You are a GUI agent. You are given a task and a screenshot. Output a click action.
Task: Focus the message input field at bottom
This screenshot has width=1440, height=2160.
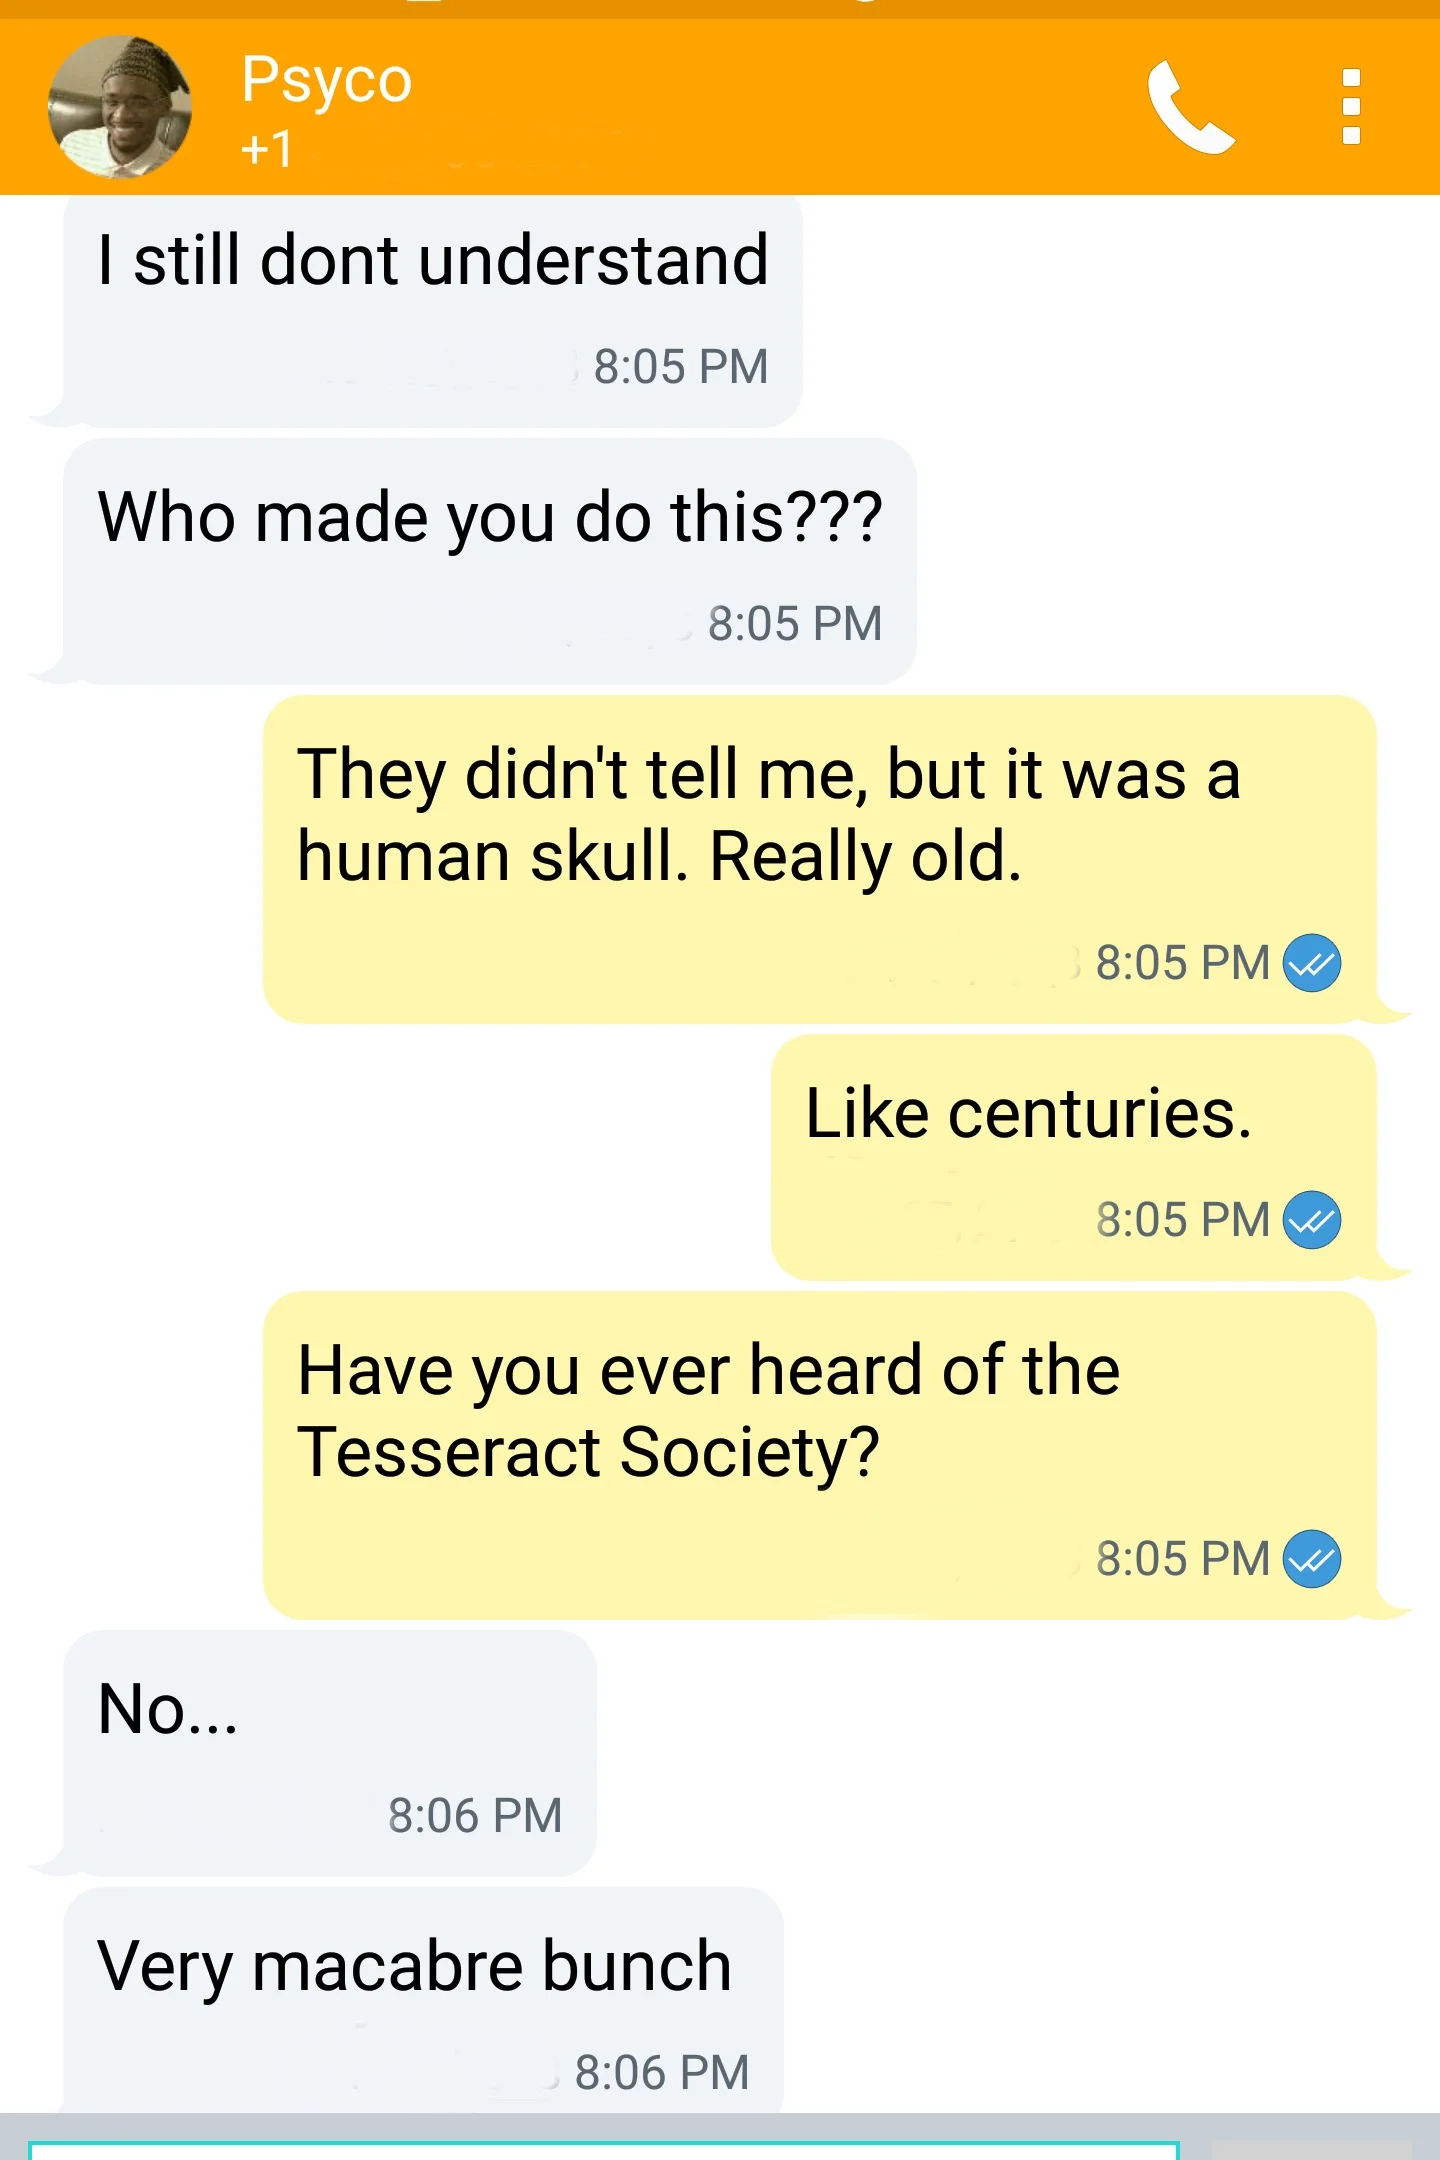coord(604,2150)
